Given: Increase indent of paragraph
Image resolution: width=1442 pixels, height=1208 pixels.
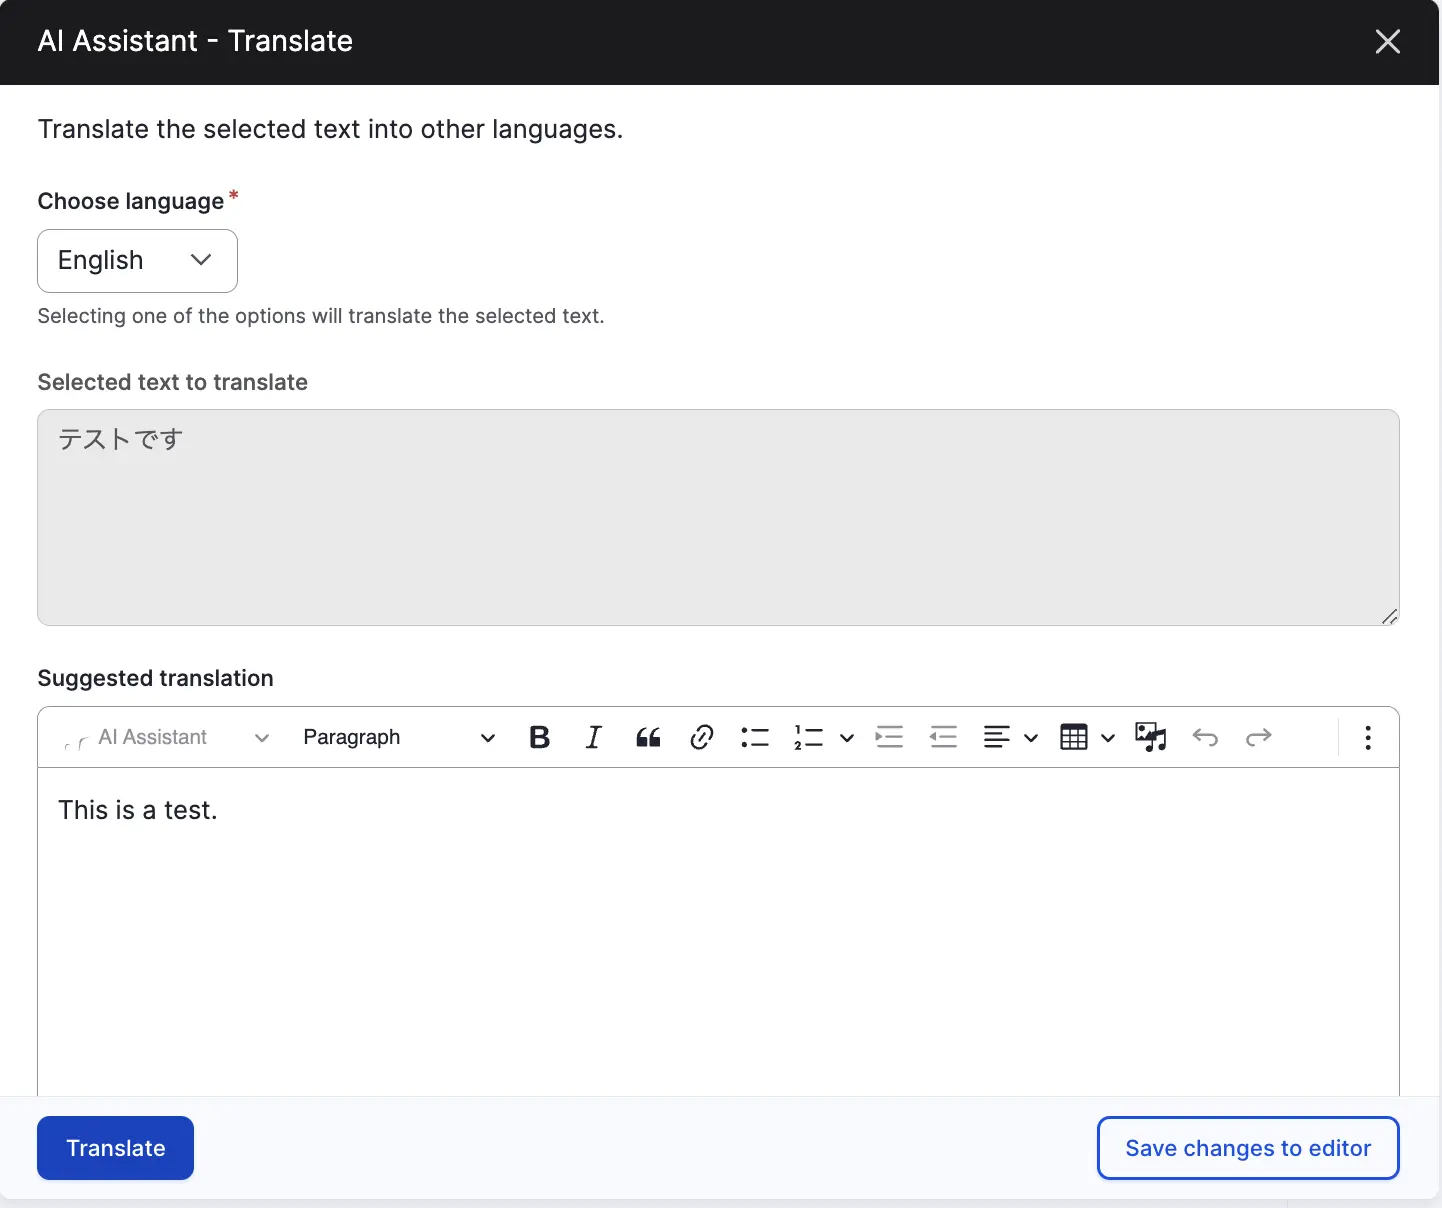Looking at the screenshot, I should tap(889, 738).
